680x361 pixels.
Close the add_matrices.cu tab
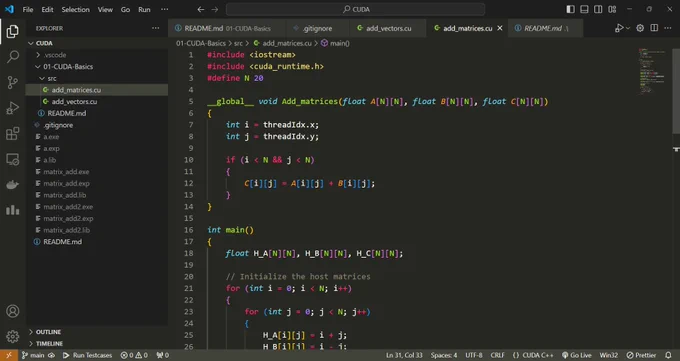point(500,28)
